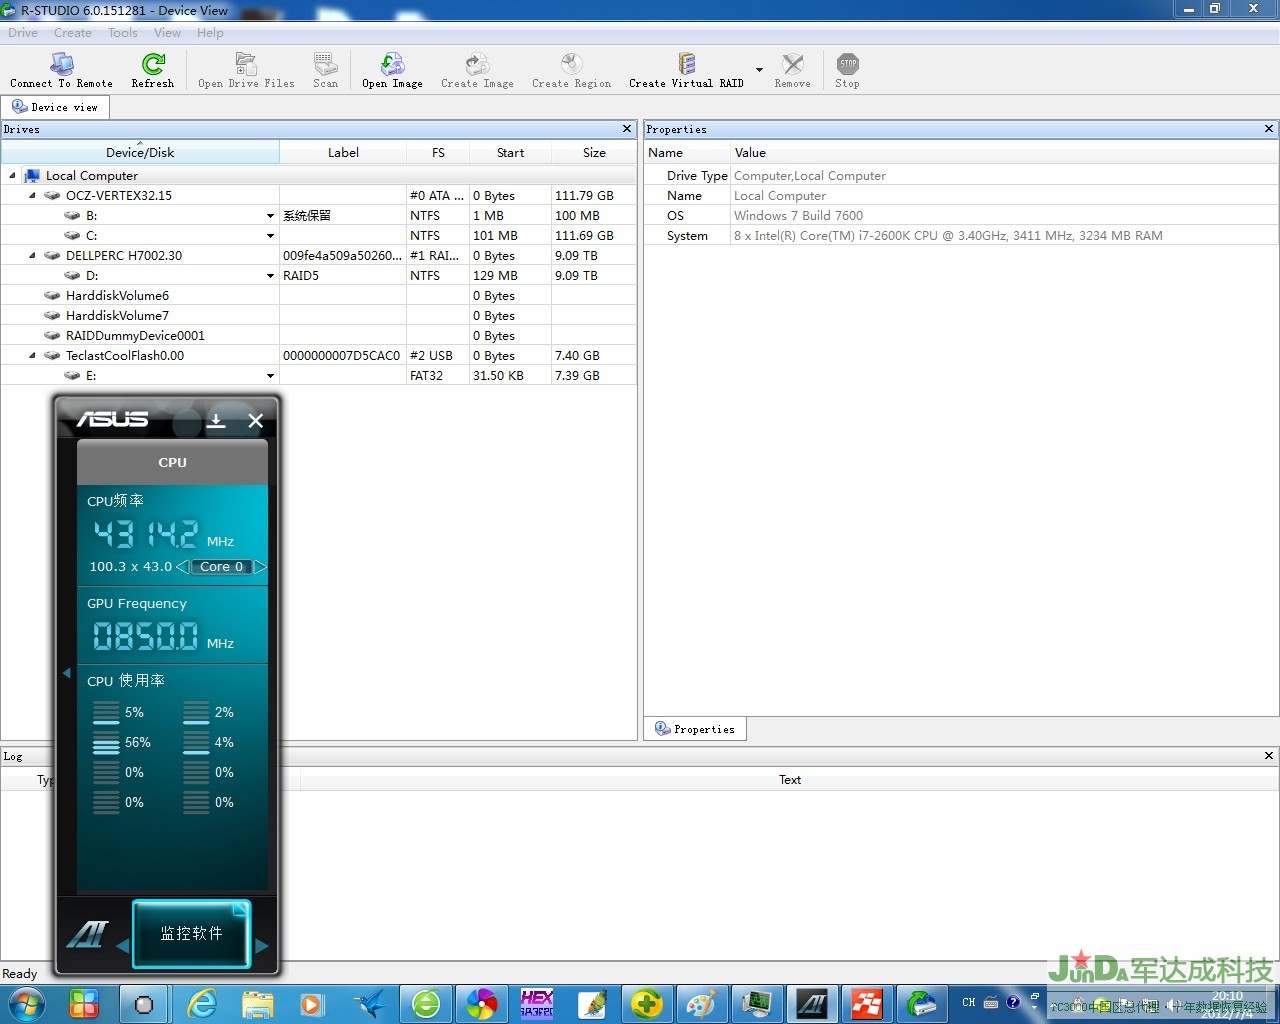Switch to the Device view tab

click(x=55, y=107)
